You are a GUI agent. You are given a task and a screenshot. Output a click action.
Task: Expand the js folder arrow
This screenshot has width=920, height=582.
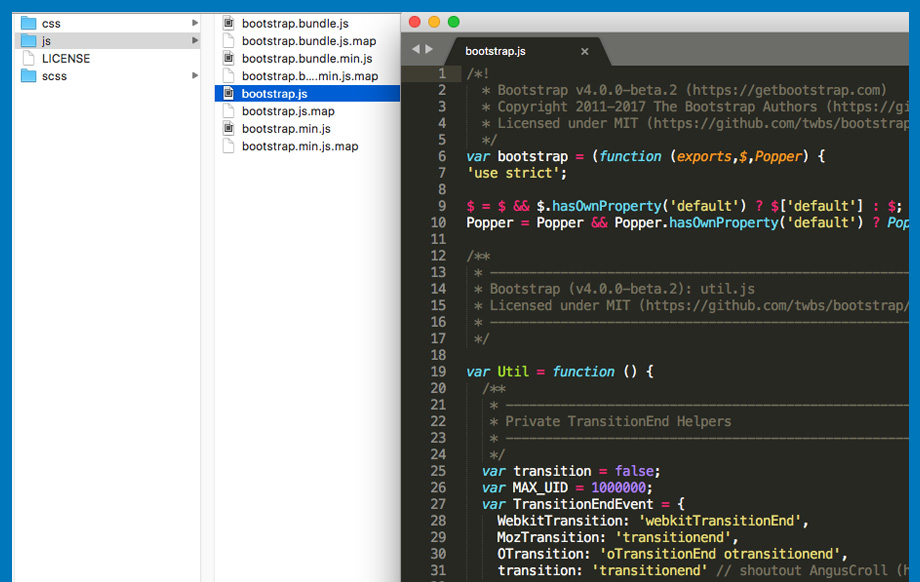(195, 40)
